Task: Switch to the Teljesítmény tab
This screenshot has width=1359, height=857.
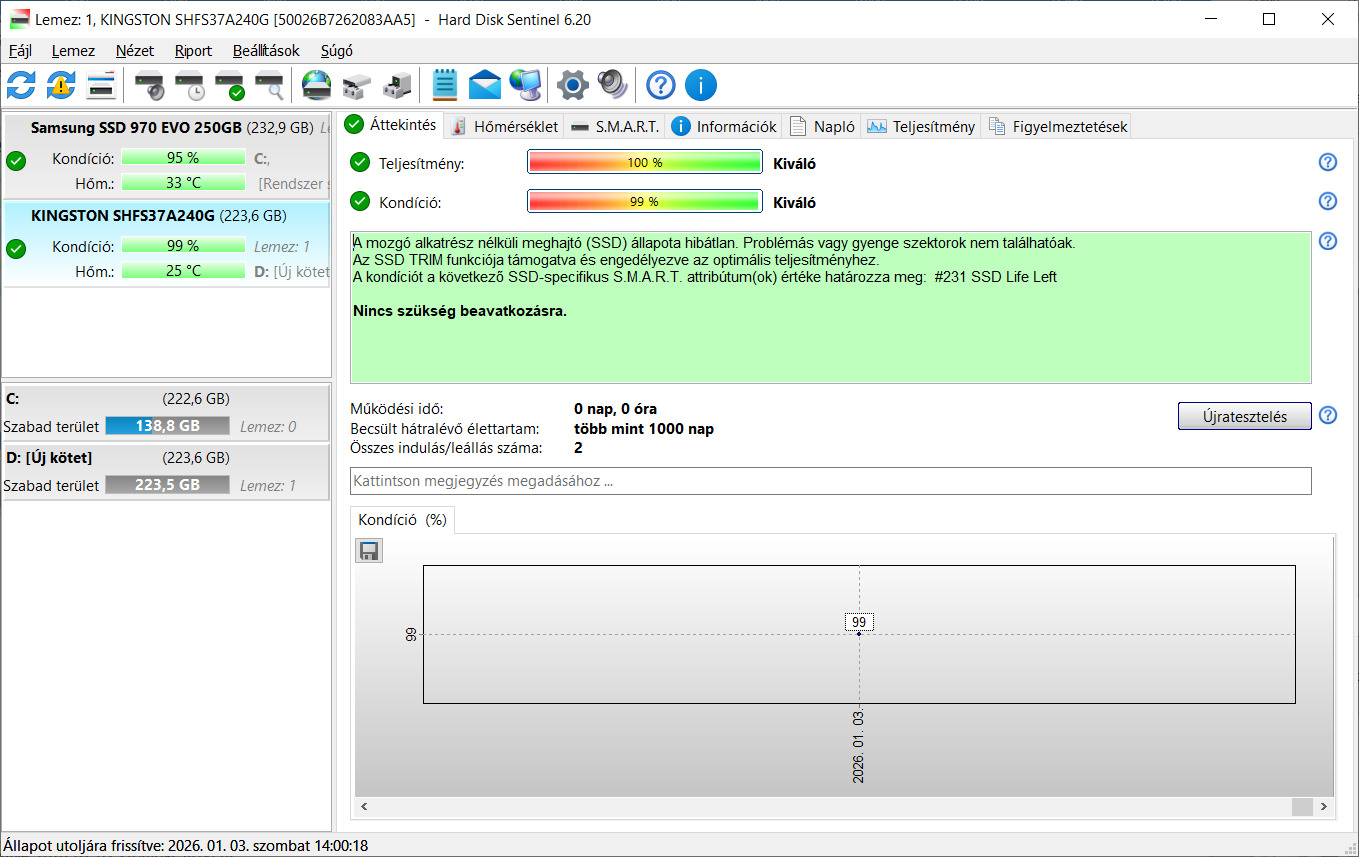Action: [x=921, y=126]
